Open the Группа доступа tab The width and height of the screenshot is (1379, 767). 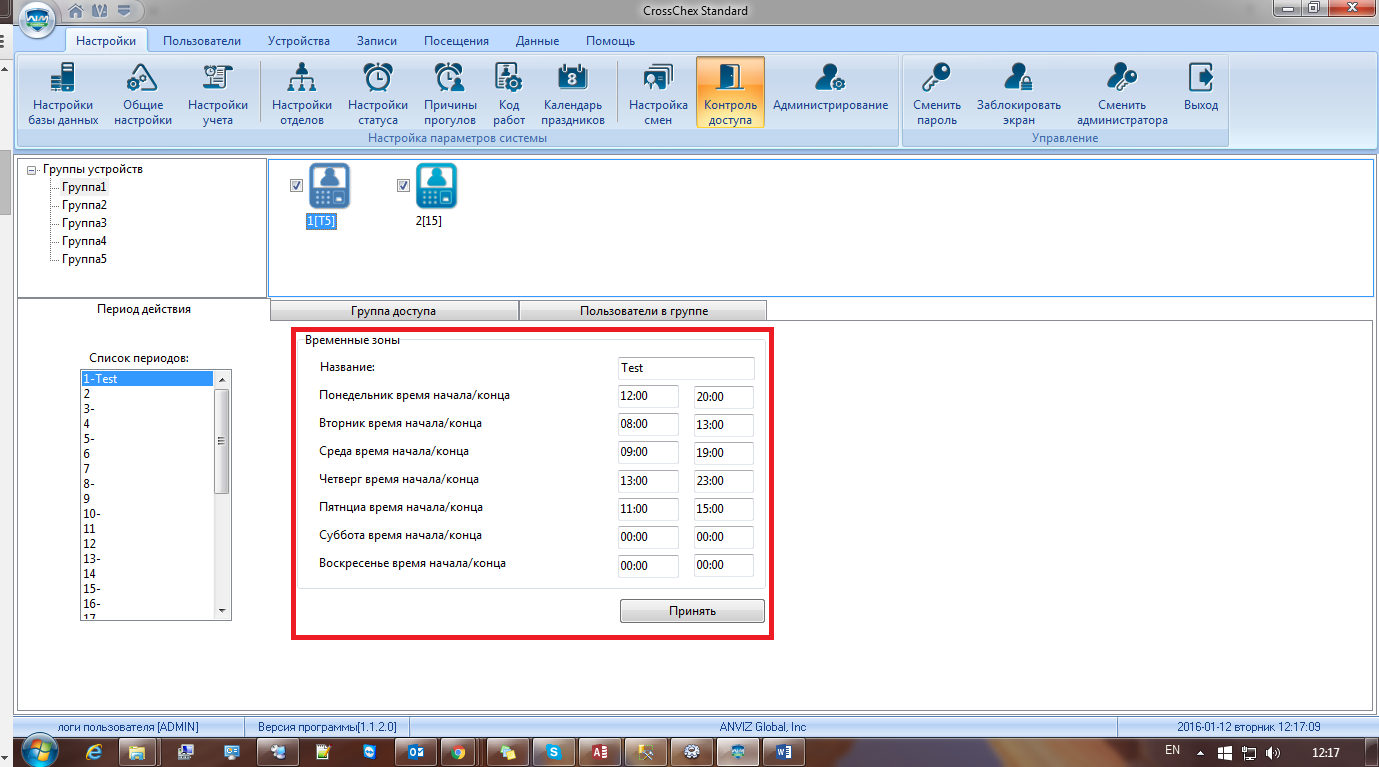click(394, 311)
